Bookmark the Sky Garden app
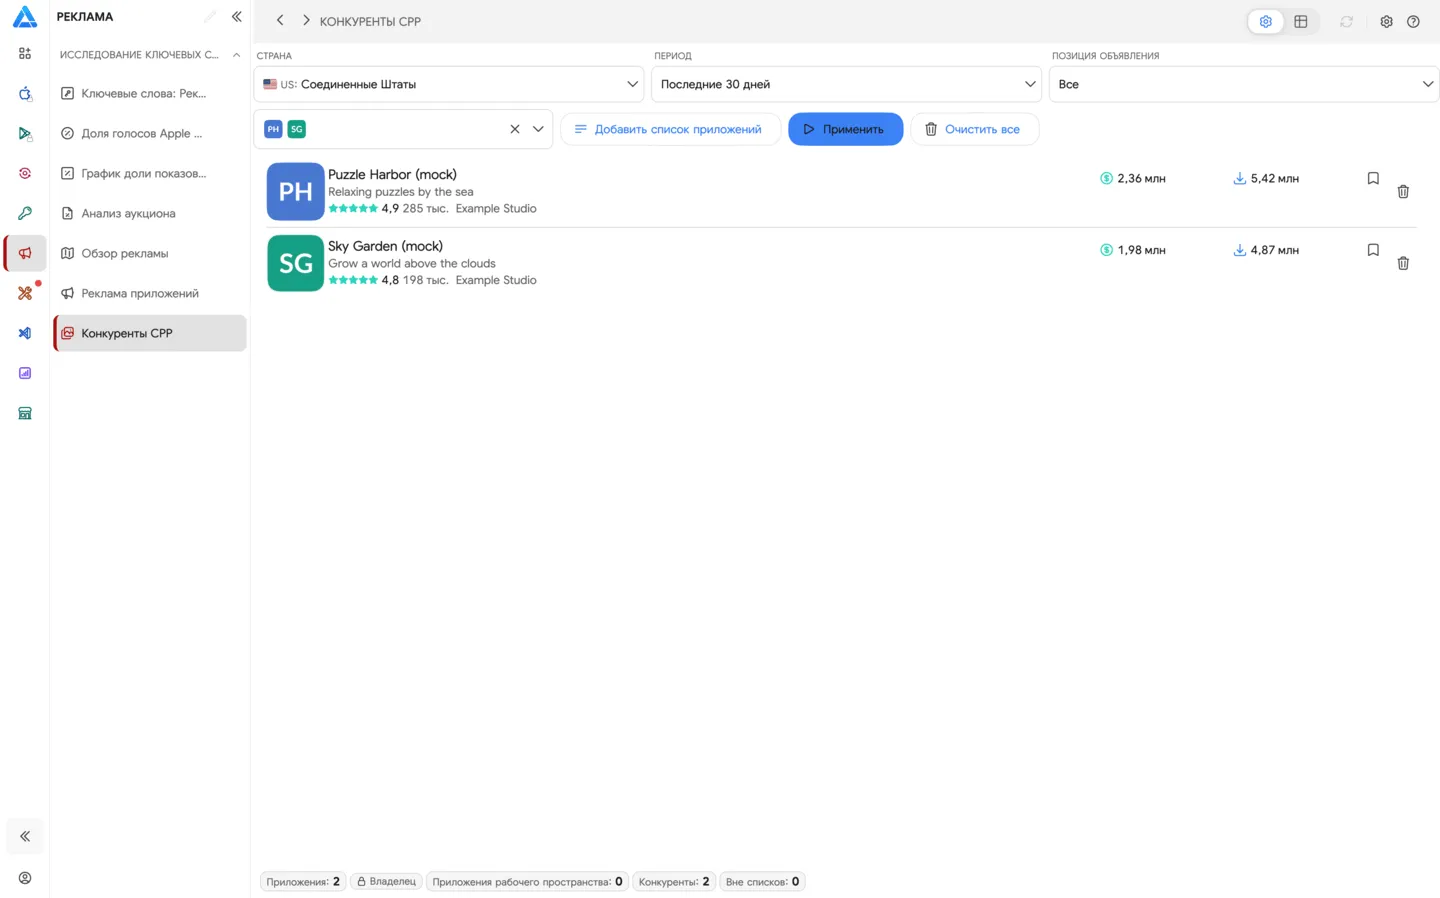Image resolution: width=1440 pixels, height=898 pixels. (1373, 250)
